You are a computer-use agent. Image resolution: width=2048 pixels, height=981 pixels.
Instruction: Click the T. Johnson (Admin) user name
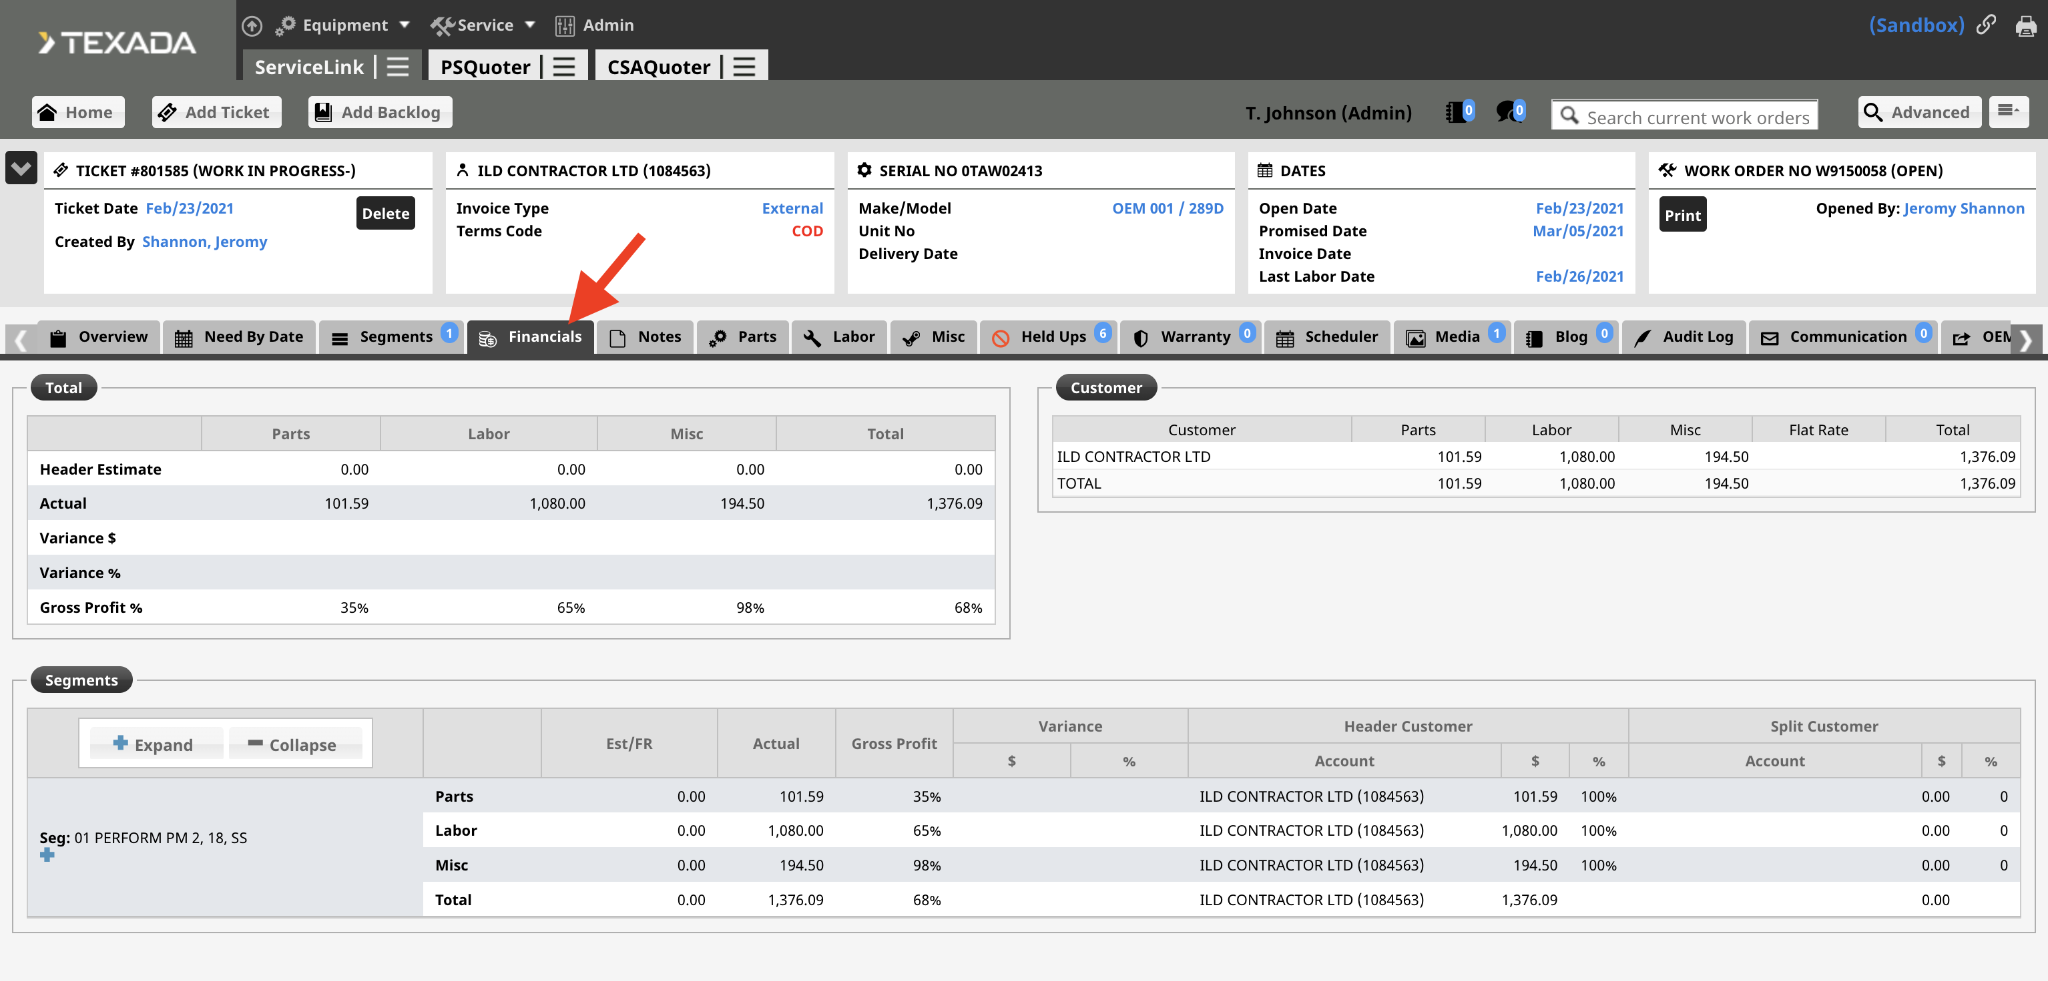(1328, 113)
